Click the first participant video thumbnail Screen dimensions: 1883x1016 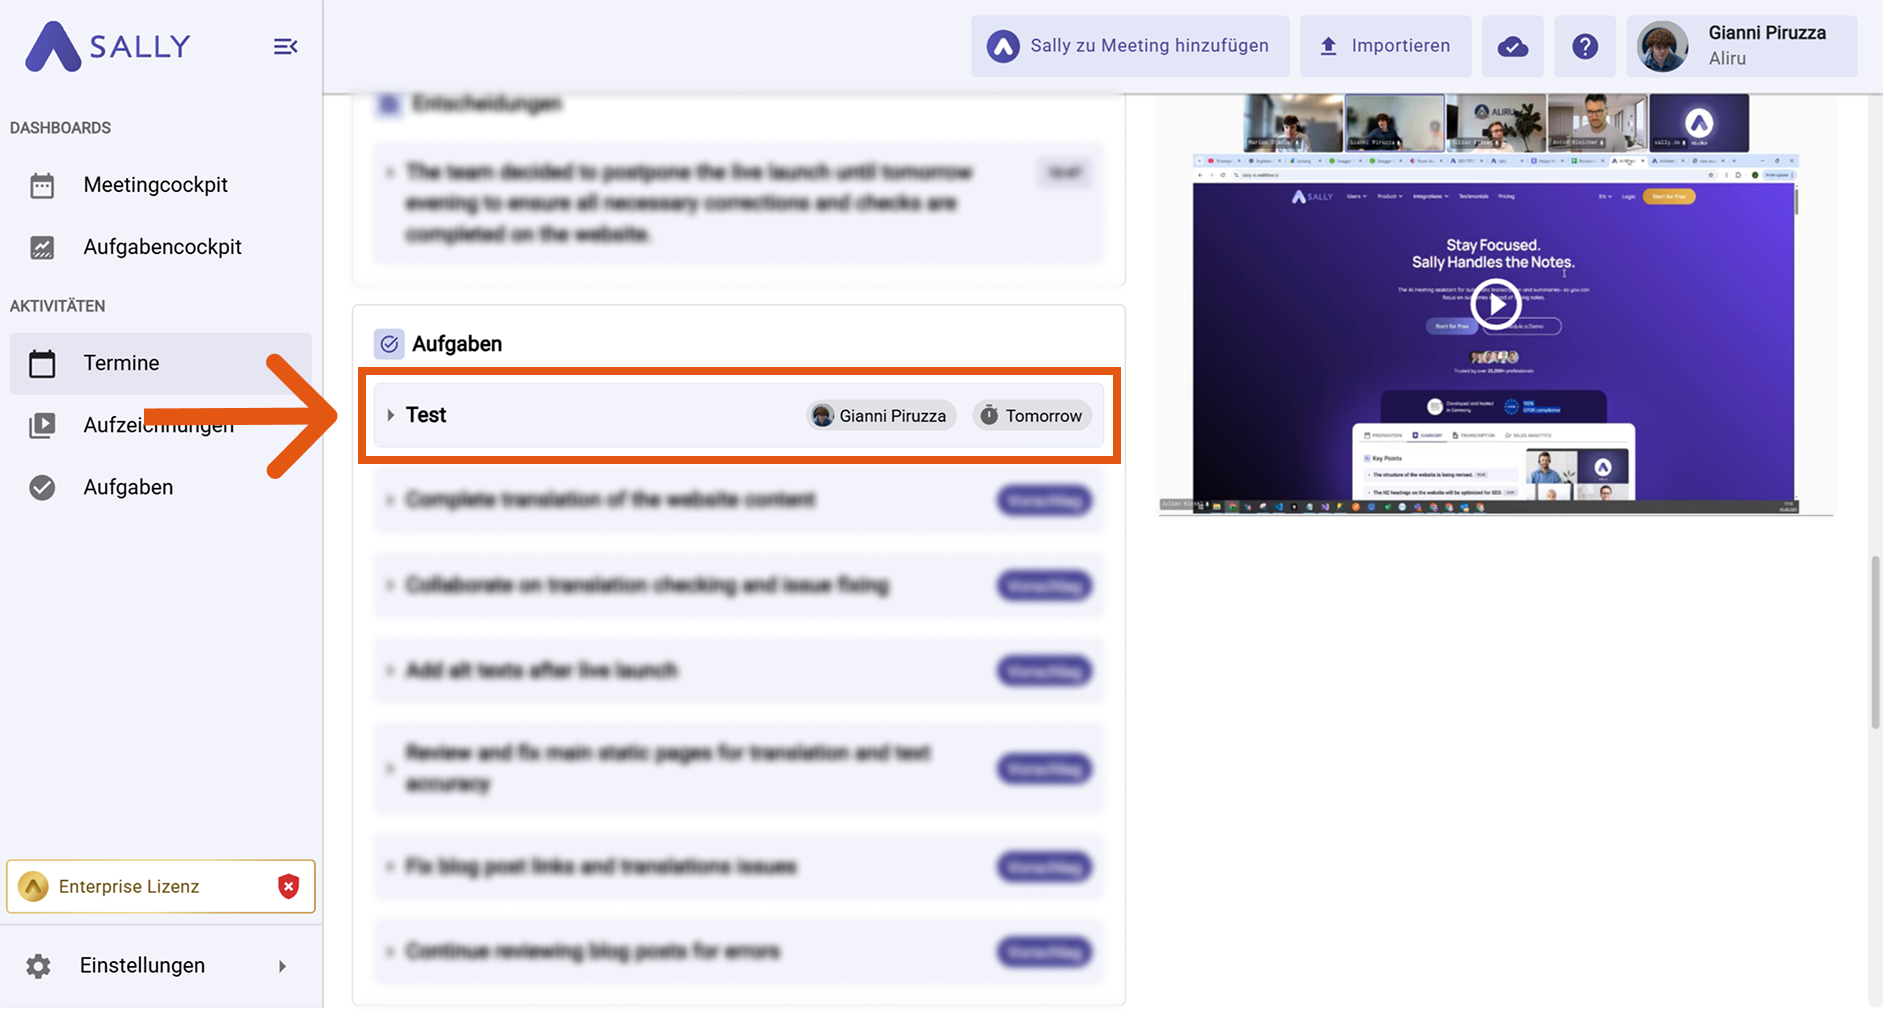coord(1293,123)
